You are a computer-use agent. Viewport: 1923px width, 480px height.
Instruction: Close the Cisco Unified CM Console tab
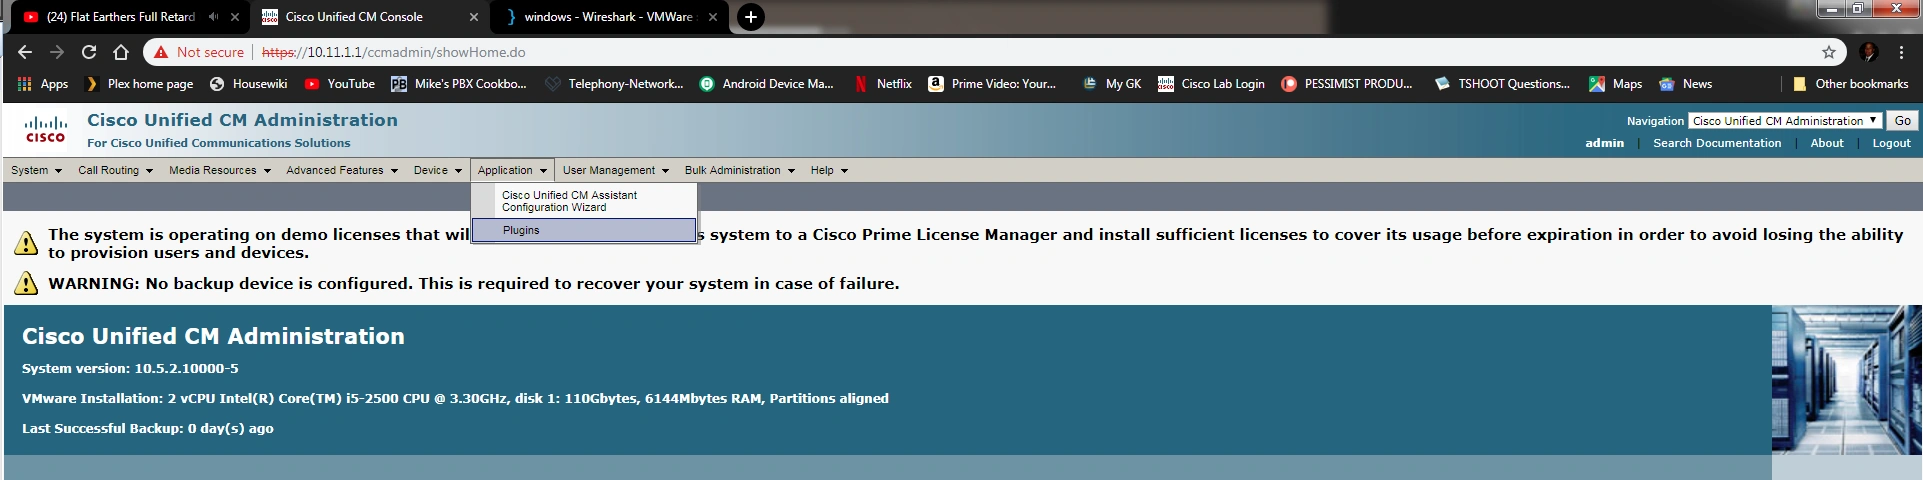point(474,17)
